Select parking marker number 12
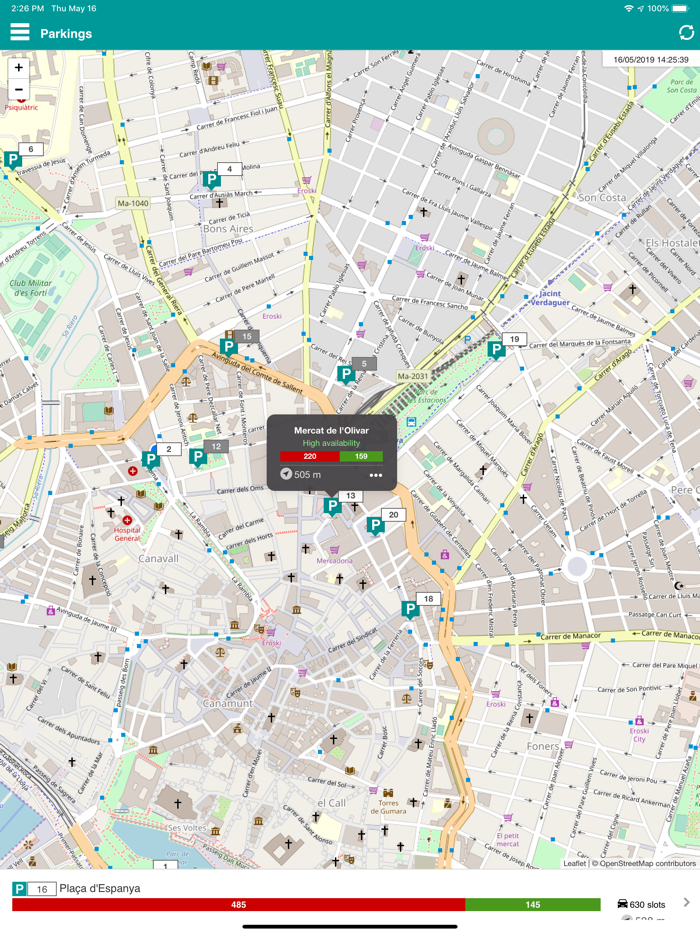 point(198,457)
